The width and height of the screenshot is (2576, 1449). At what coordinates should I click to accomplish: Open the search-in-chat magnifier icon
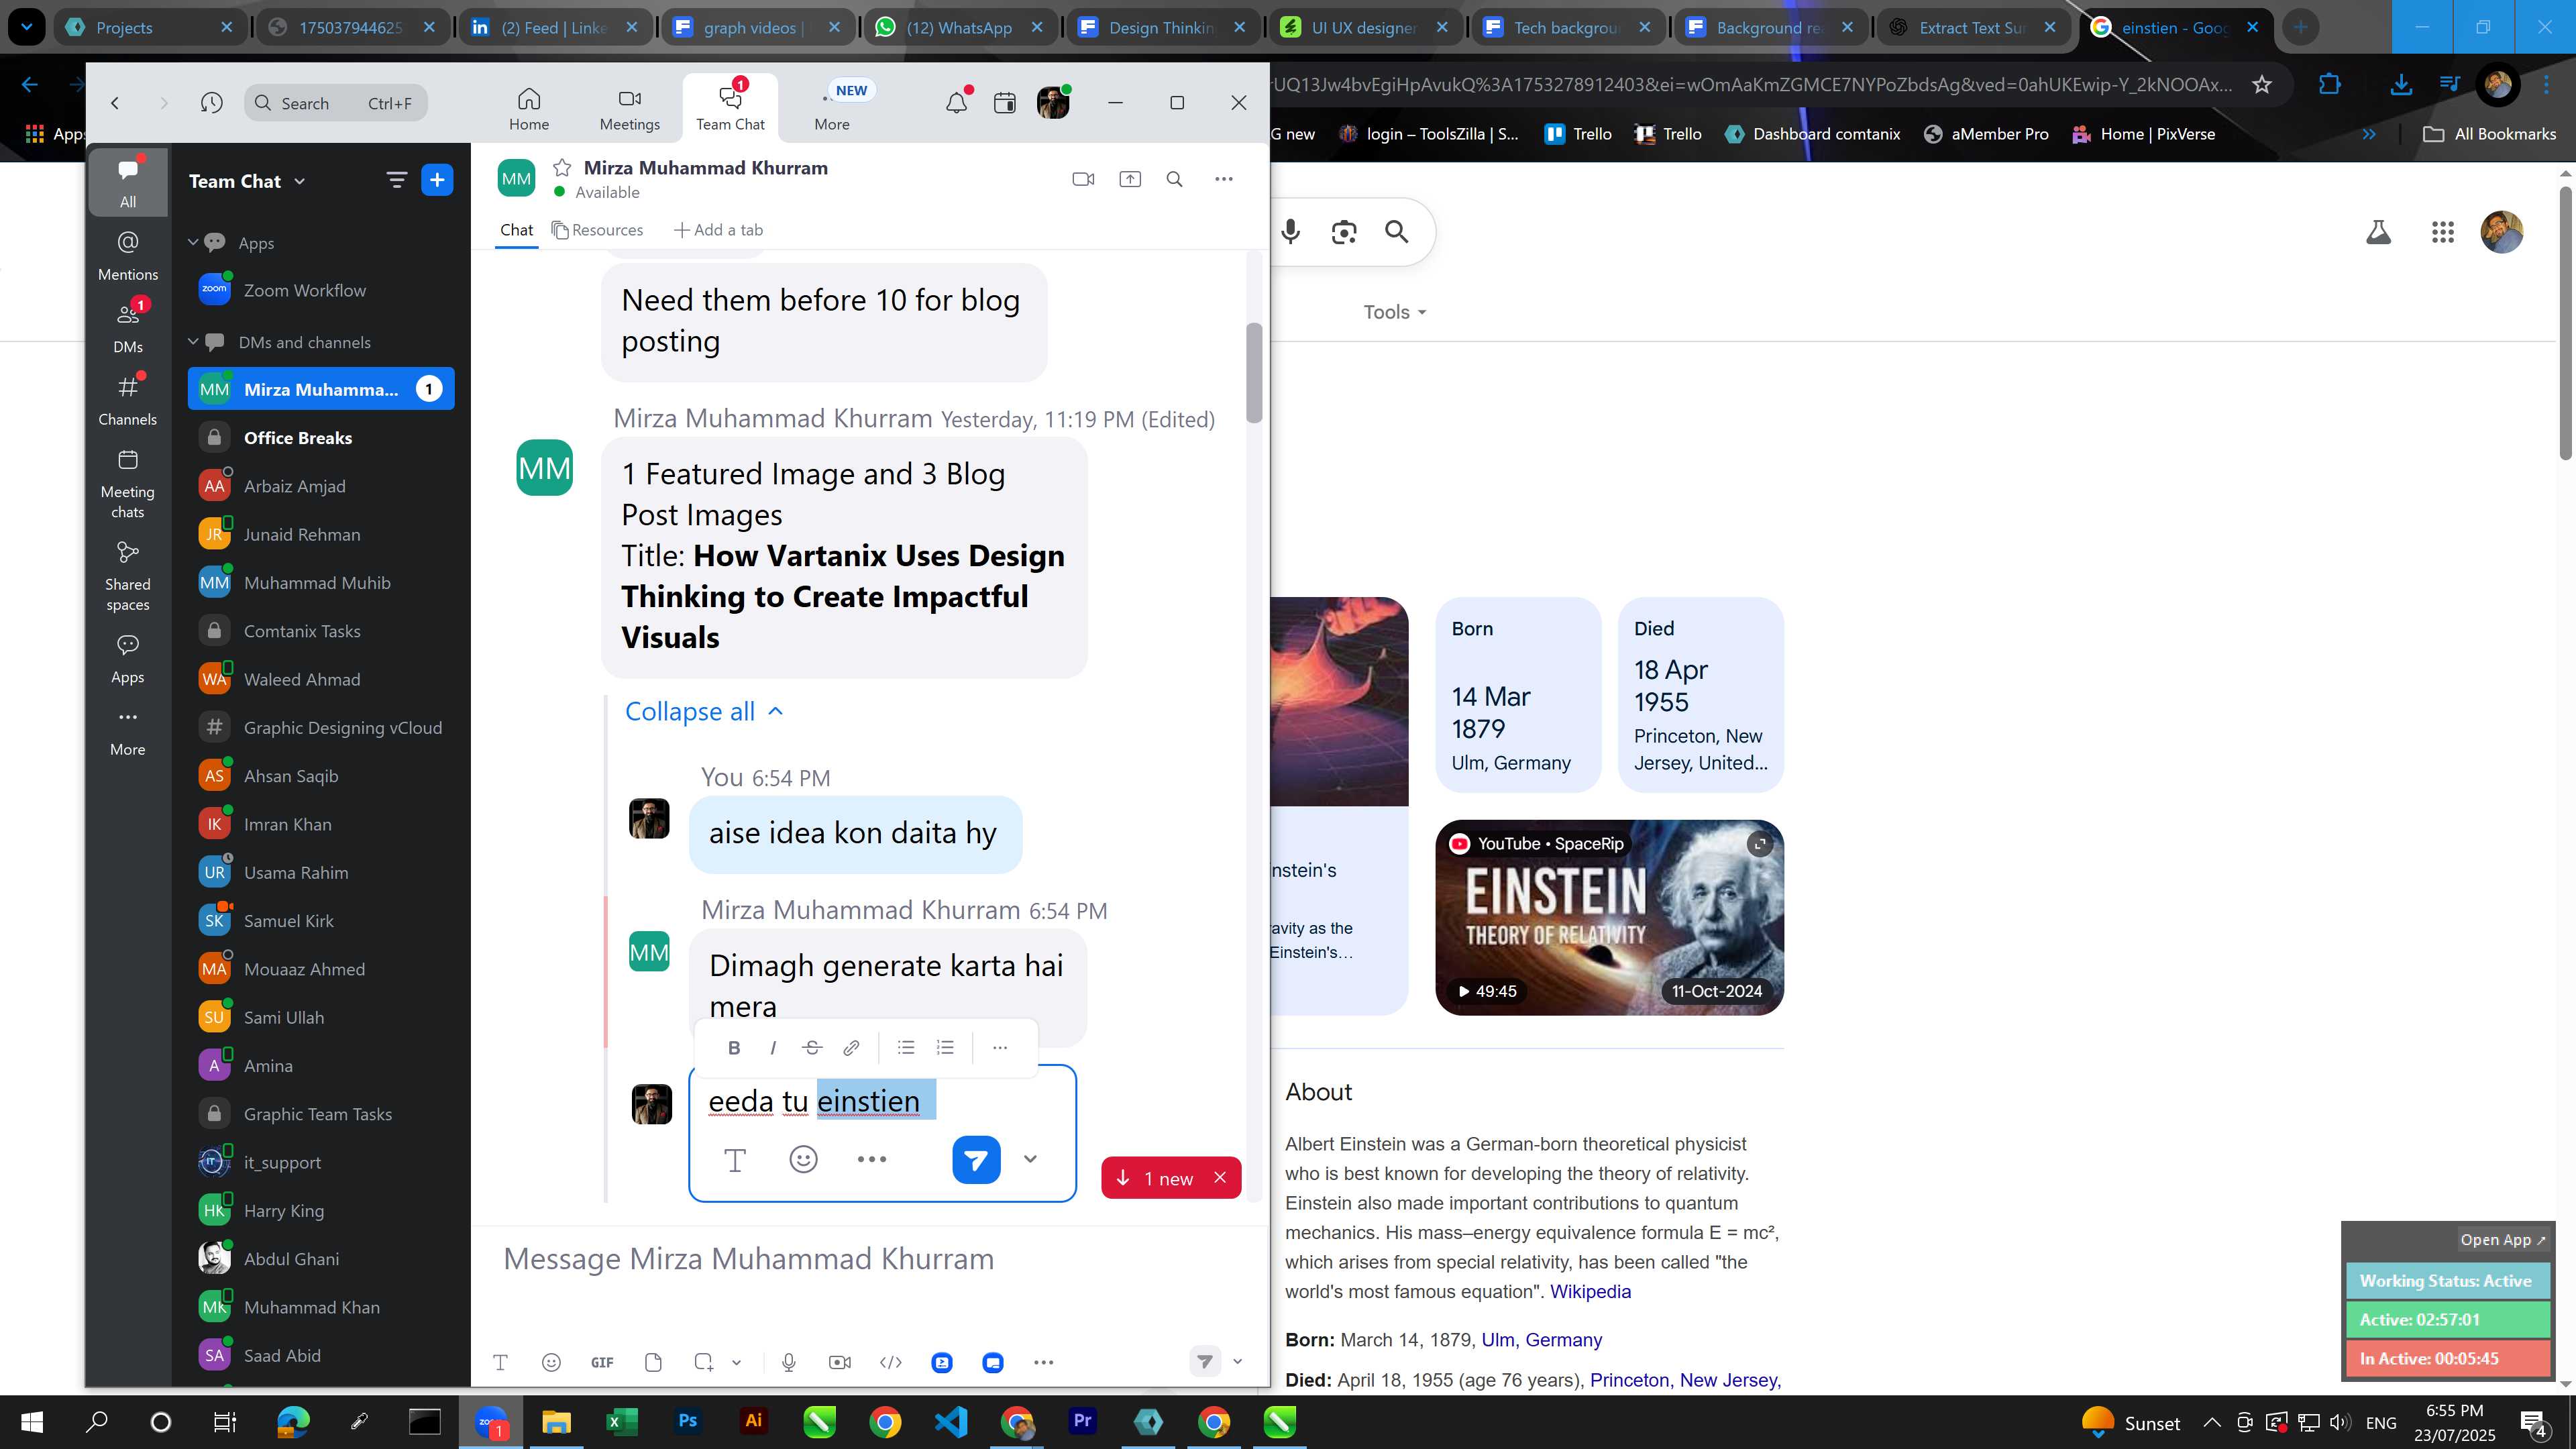pyautogui.click(x=1175, y=179)
